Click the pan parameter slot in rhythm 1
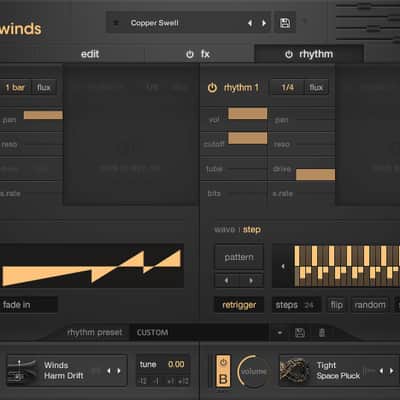This screenshot has width=400, height=400. [x=302, y=120]
